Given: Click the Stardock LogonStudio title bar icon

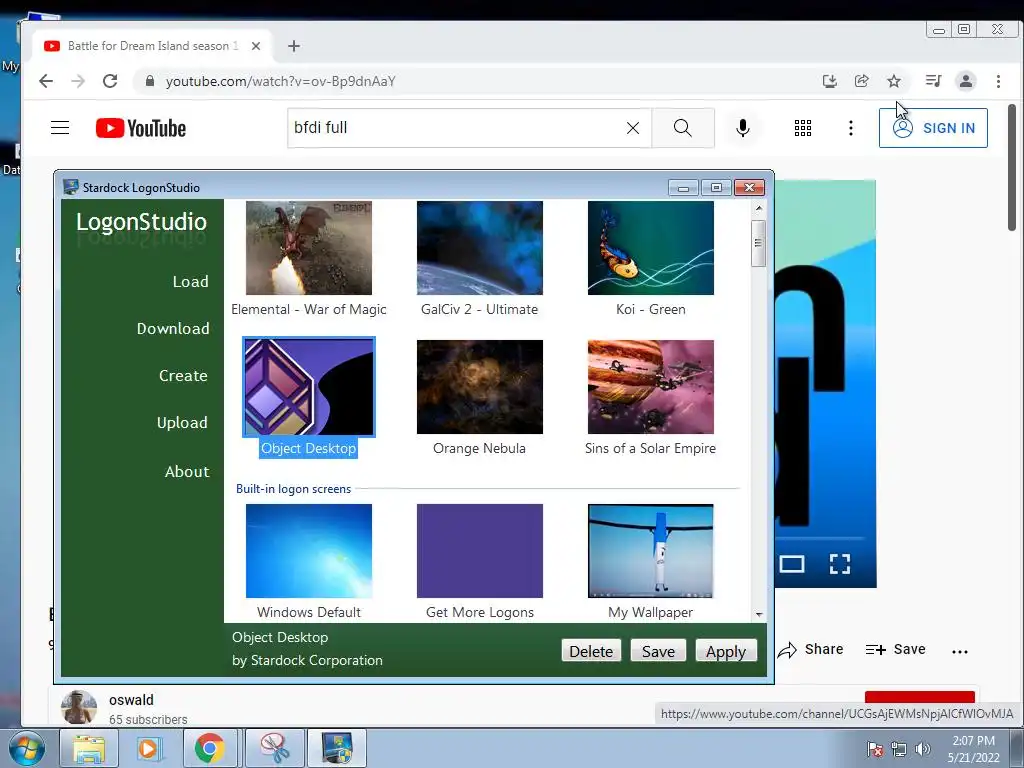Looking at the screenshot, I should click(71, 187).
